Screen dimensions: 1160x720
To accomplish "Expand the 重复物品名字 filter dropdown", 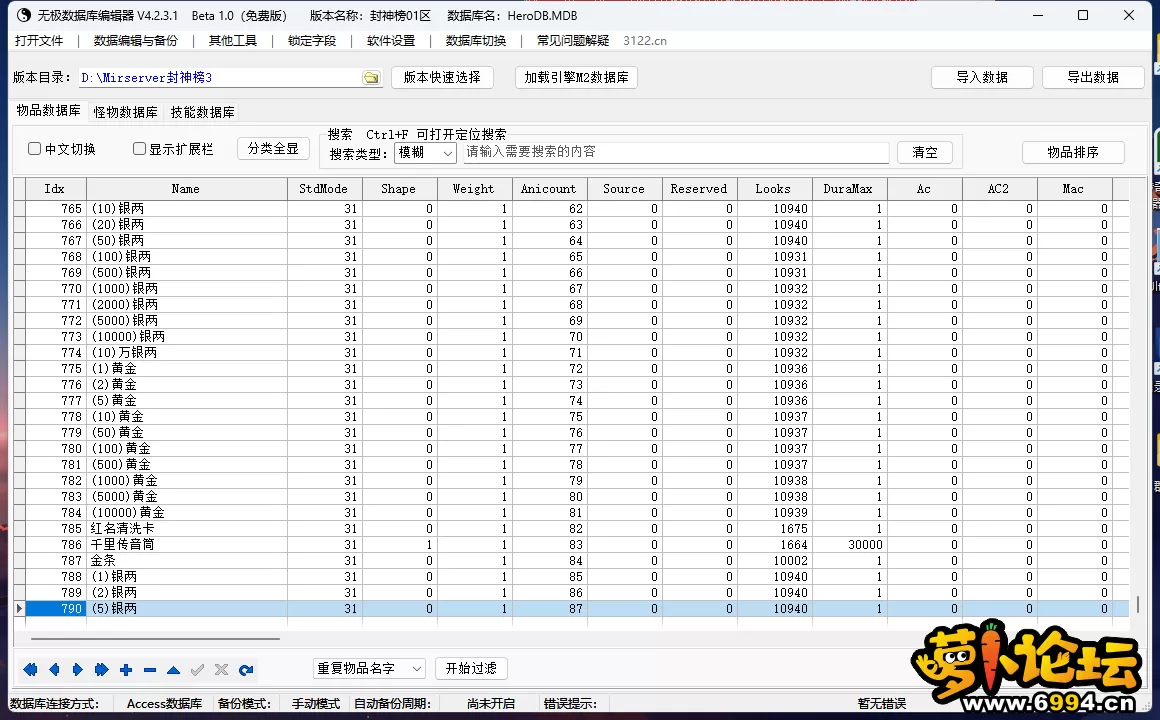I will 369,668.
